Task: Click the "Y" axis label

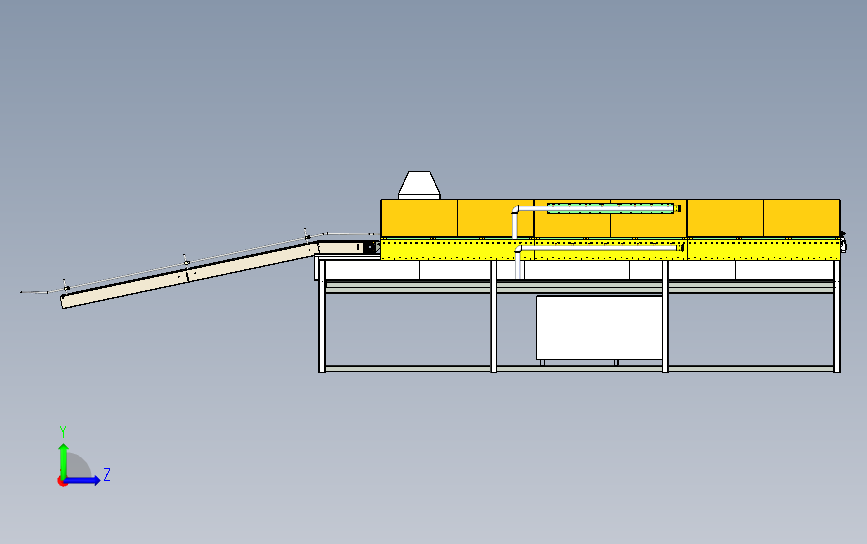Action: pos(63,432)
